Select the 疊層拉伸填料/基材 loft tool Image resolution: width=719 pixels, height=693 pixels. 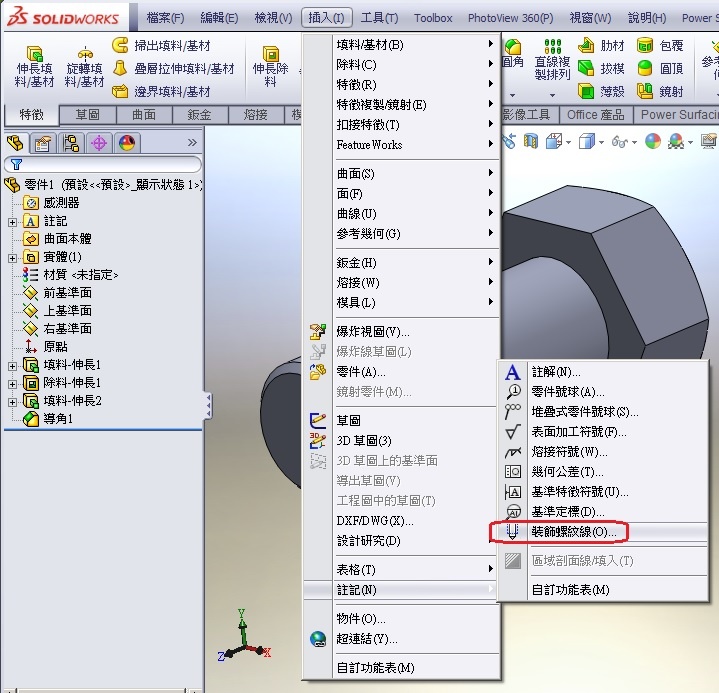[173, 68]
